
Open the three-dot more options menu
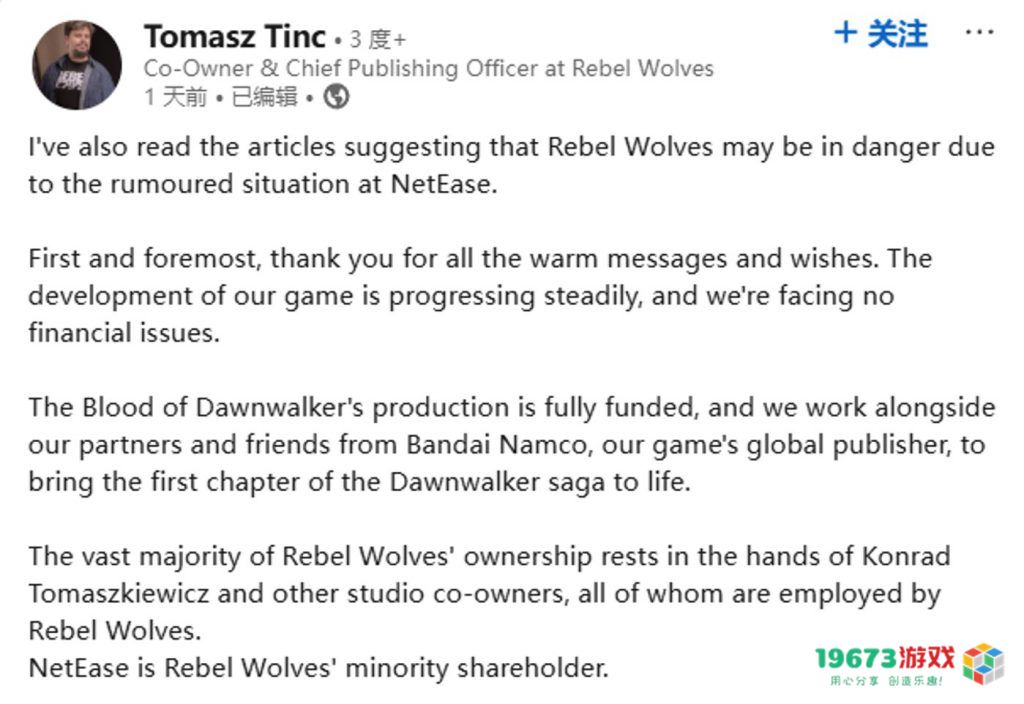pos(980,32)
